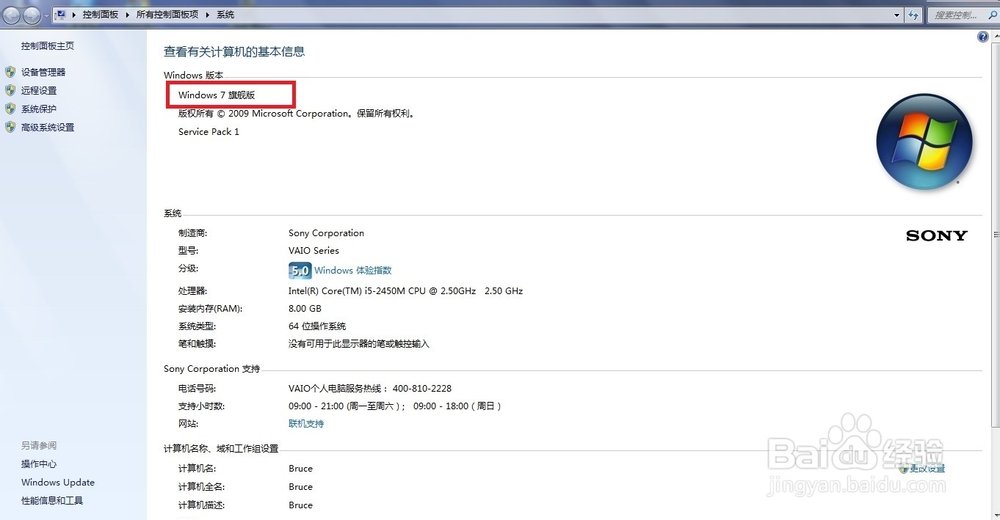Viewport: 1000px width, 520px height.
Task: Click the magnifier search icon
Action: (992, 15)
